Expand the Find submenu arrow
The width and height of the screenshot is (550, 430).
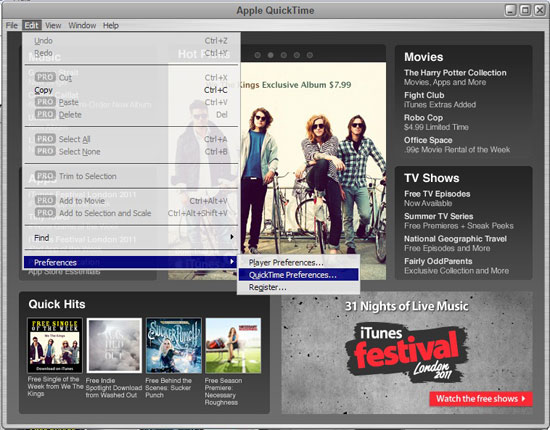(232, 237)
